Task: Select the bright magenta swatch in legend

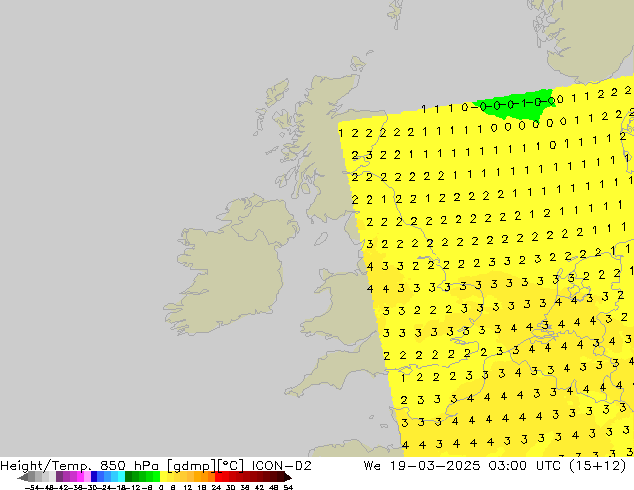Action: point(80,477)
